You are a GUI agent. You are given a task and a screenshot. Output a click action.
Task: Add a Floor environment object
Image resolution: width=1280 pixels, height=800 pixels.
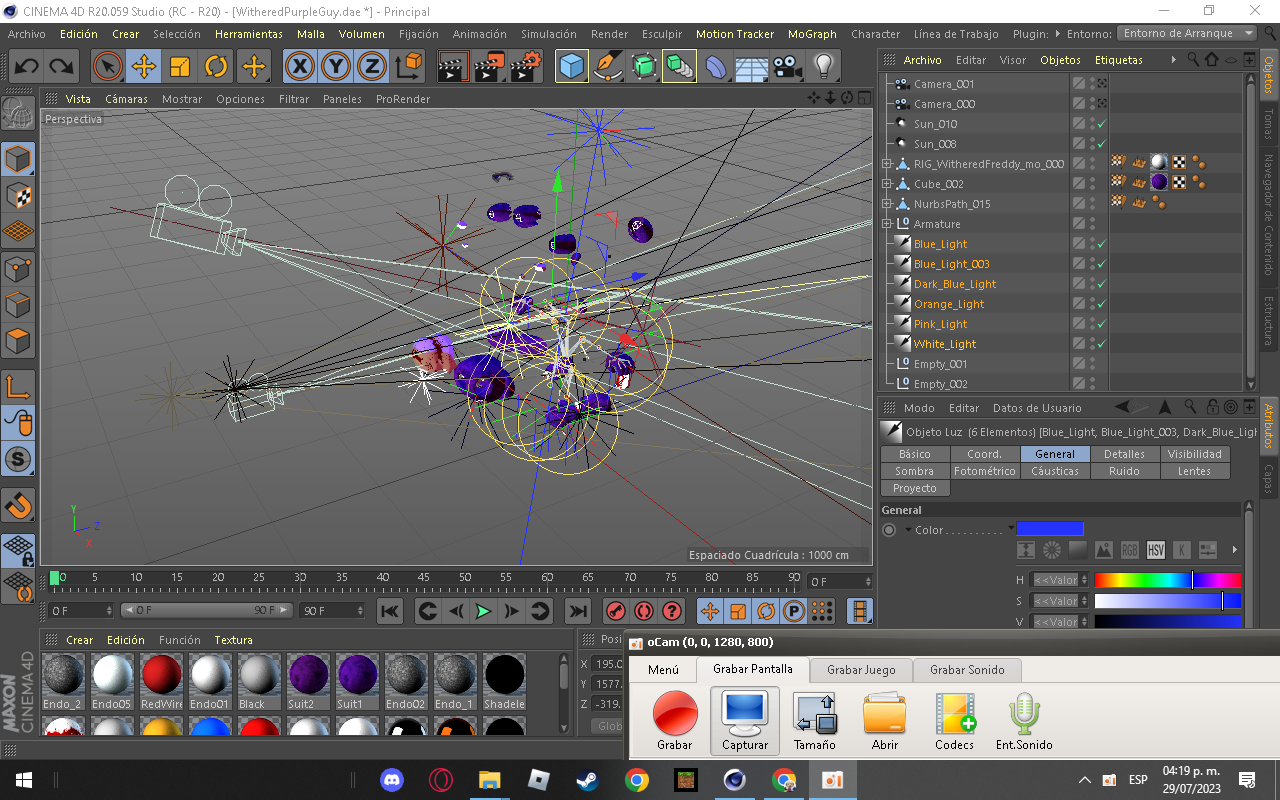coord(751,67)
